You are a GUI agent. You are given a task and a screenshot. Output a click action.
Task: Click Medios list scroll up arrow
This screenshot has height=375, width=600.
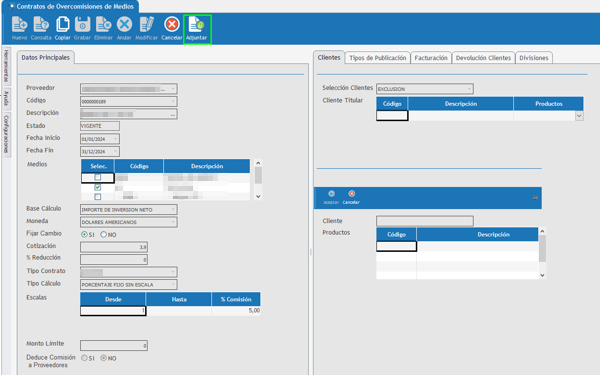258,163
